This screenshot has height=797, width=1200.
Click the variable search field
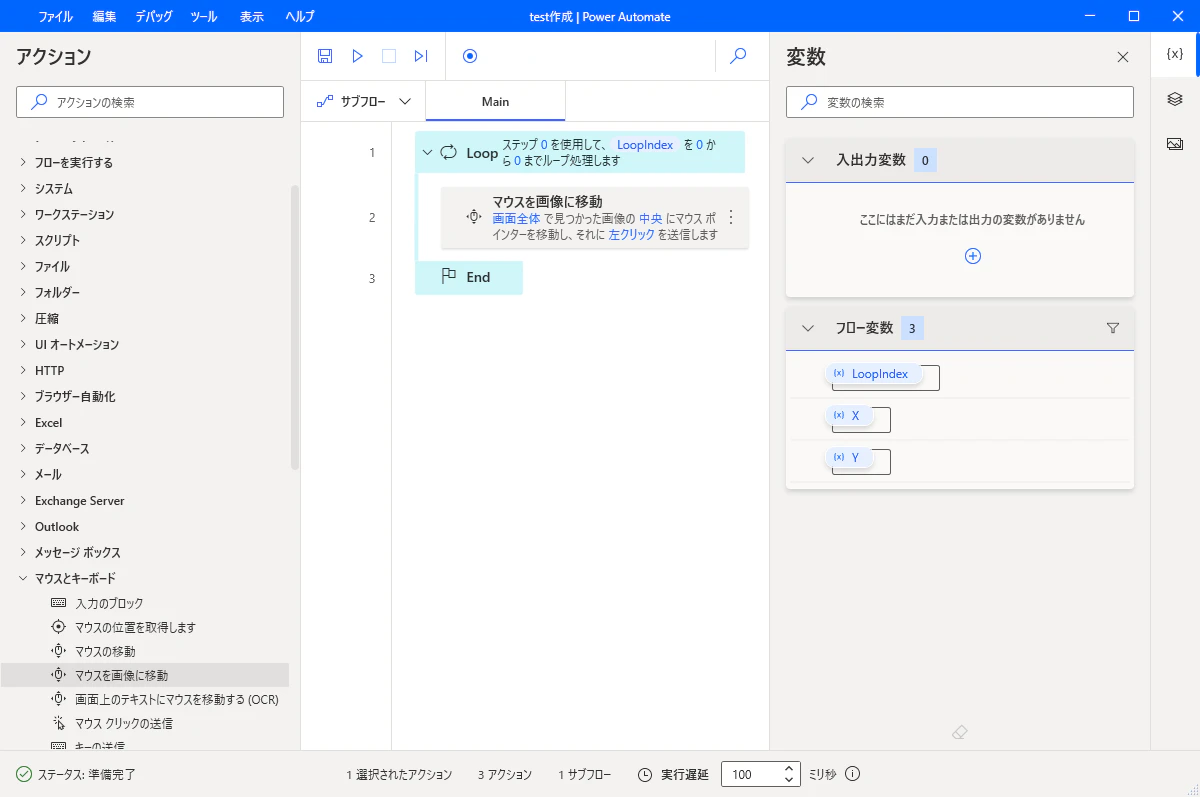pyautogui.click(x=960, y=102)
